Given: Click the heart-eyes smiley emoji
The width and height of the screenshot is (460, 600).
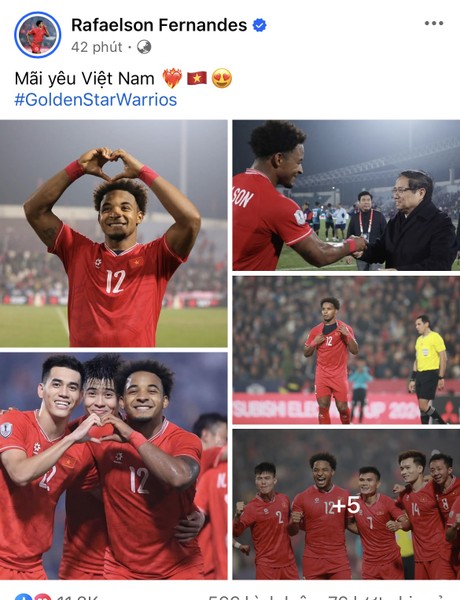Looking at the screenshot, I should coord(222,78).
